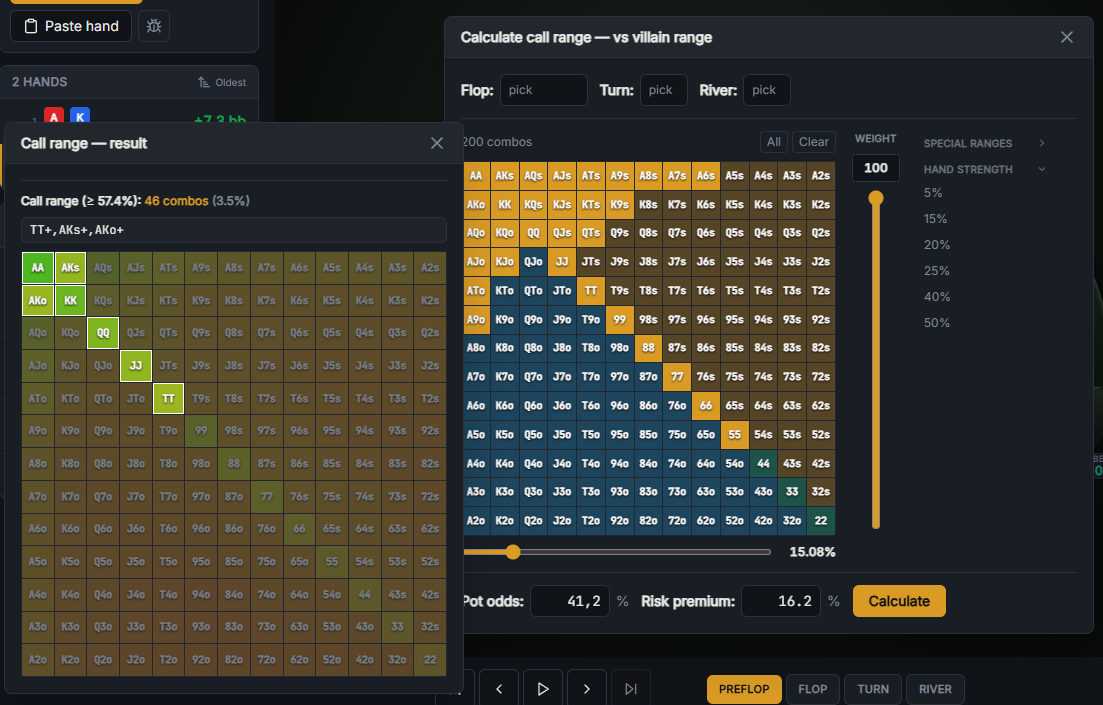This screenshot has width=1103, height=705.
Task: Toggle 22 in the villain range grid
Action: [821, 521]
